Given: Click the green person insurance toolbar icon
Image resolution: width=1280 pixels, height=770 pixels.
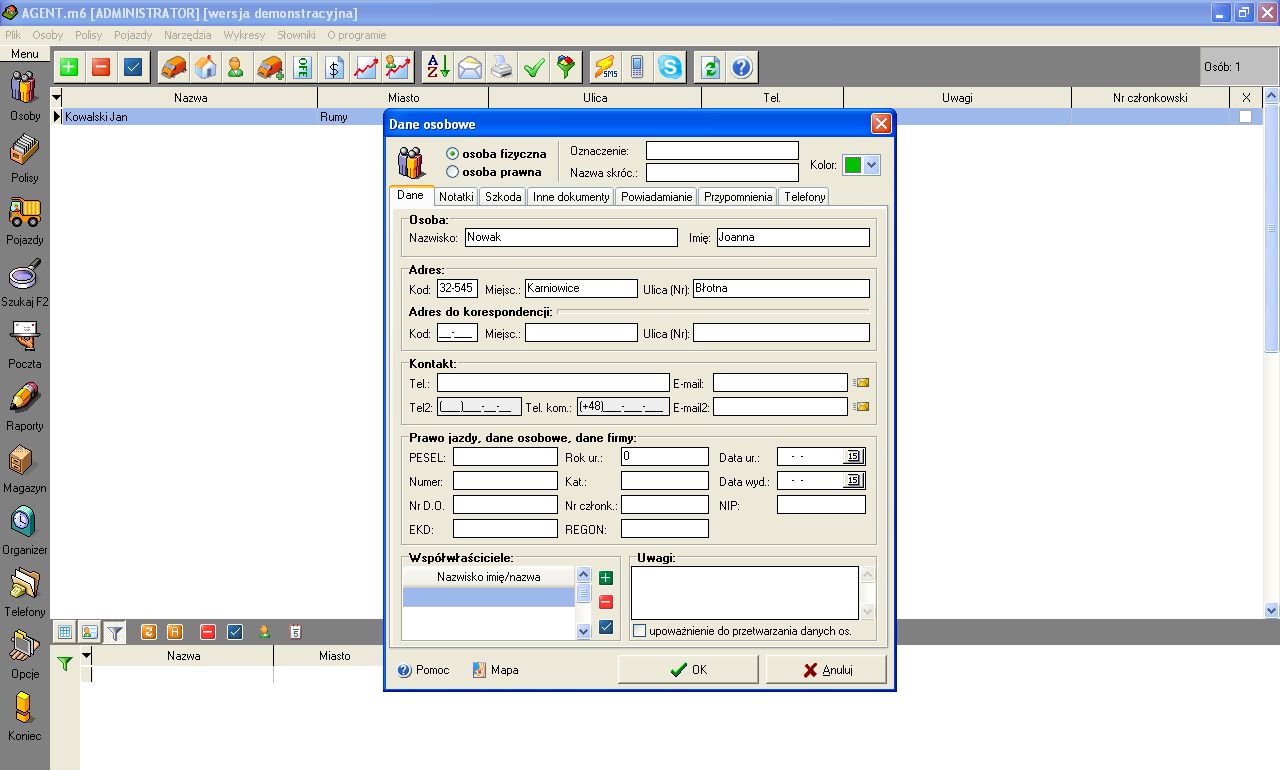Looking at the screenshot, I should coord(236,67).
